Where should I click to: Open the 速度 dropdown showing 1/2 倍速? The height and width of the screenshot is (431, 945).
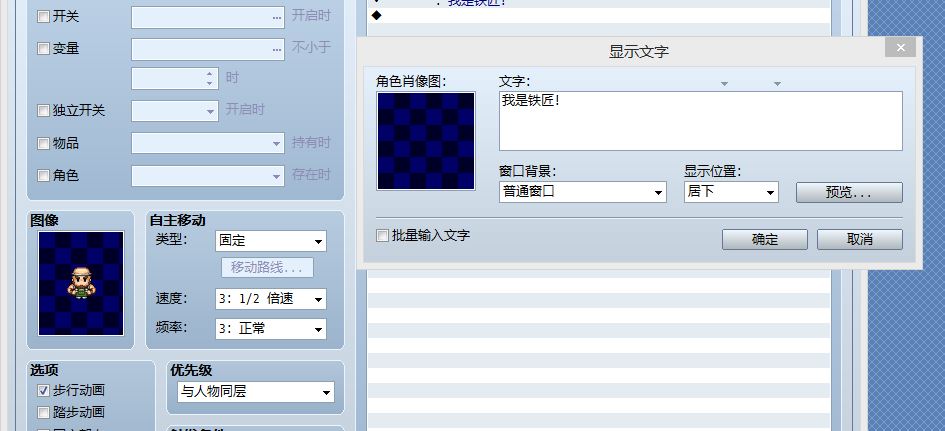click(271, 299)
